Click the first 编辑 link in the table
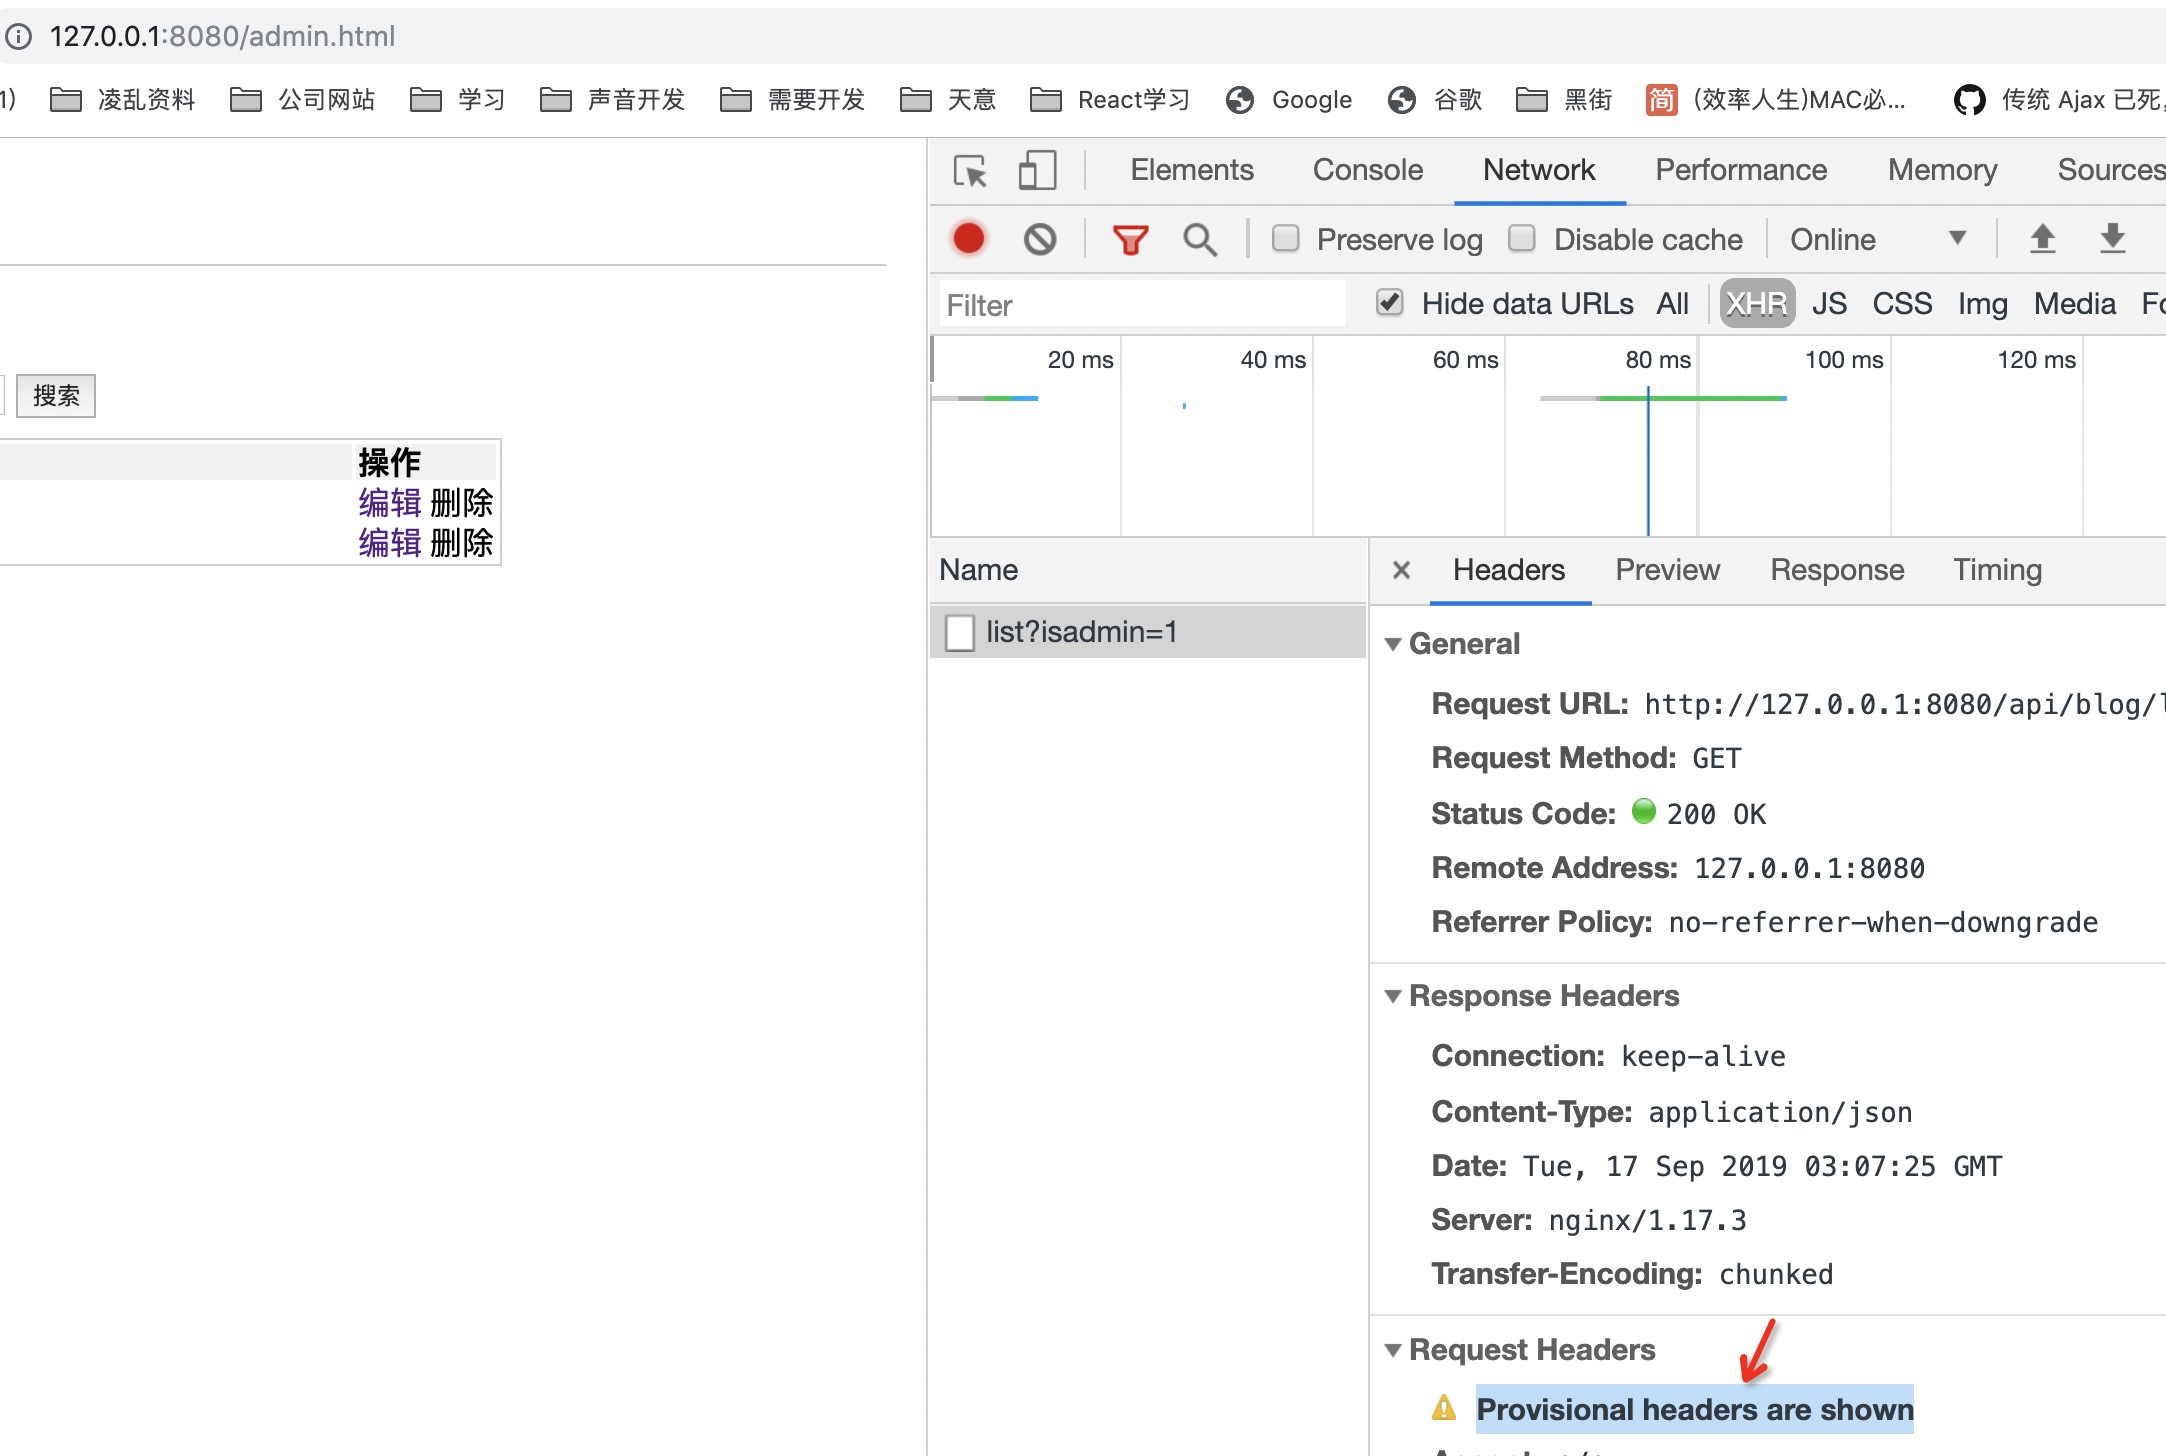The image size is (2166, 1456). coord(390,502)
